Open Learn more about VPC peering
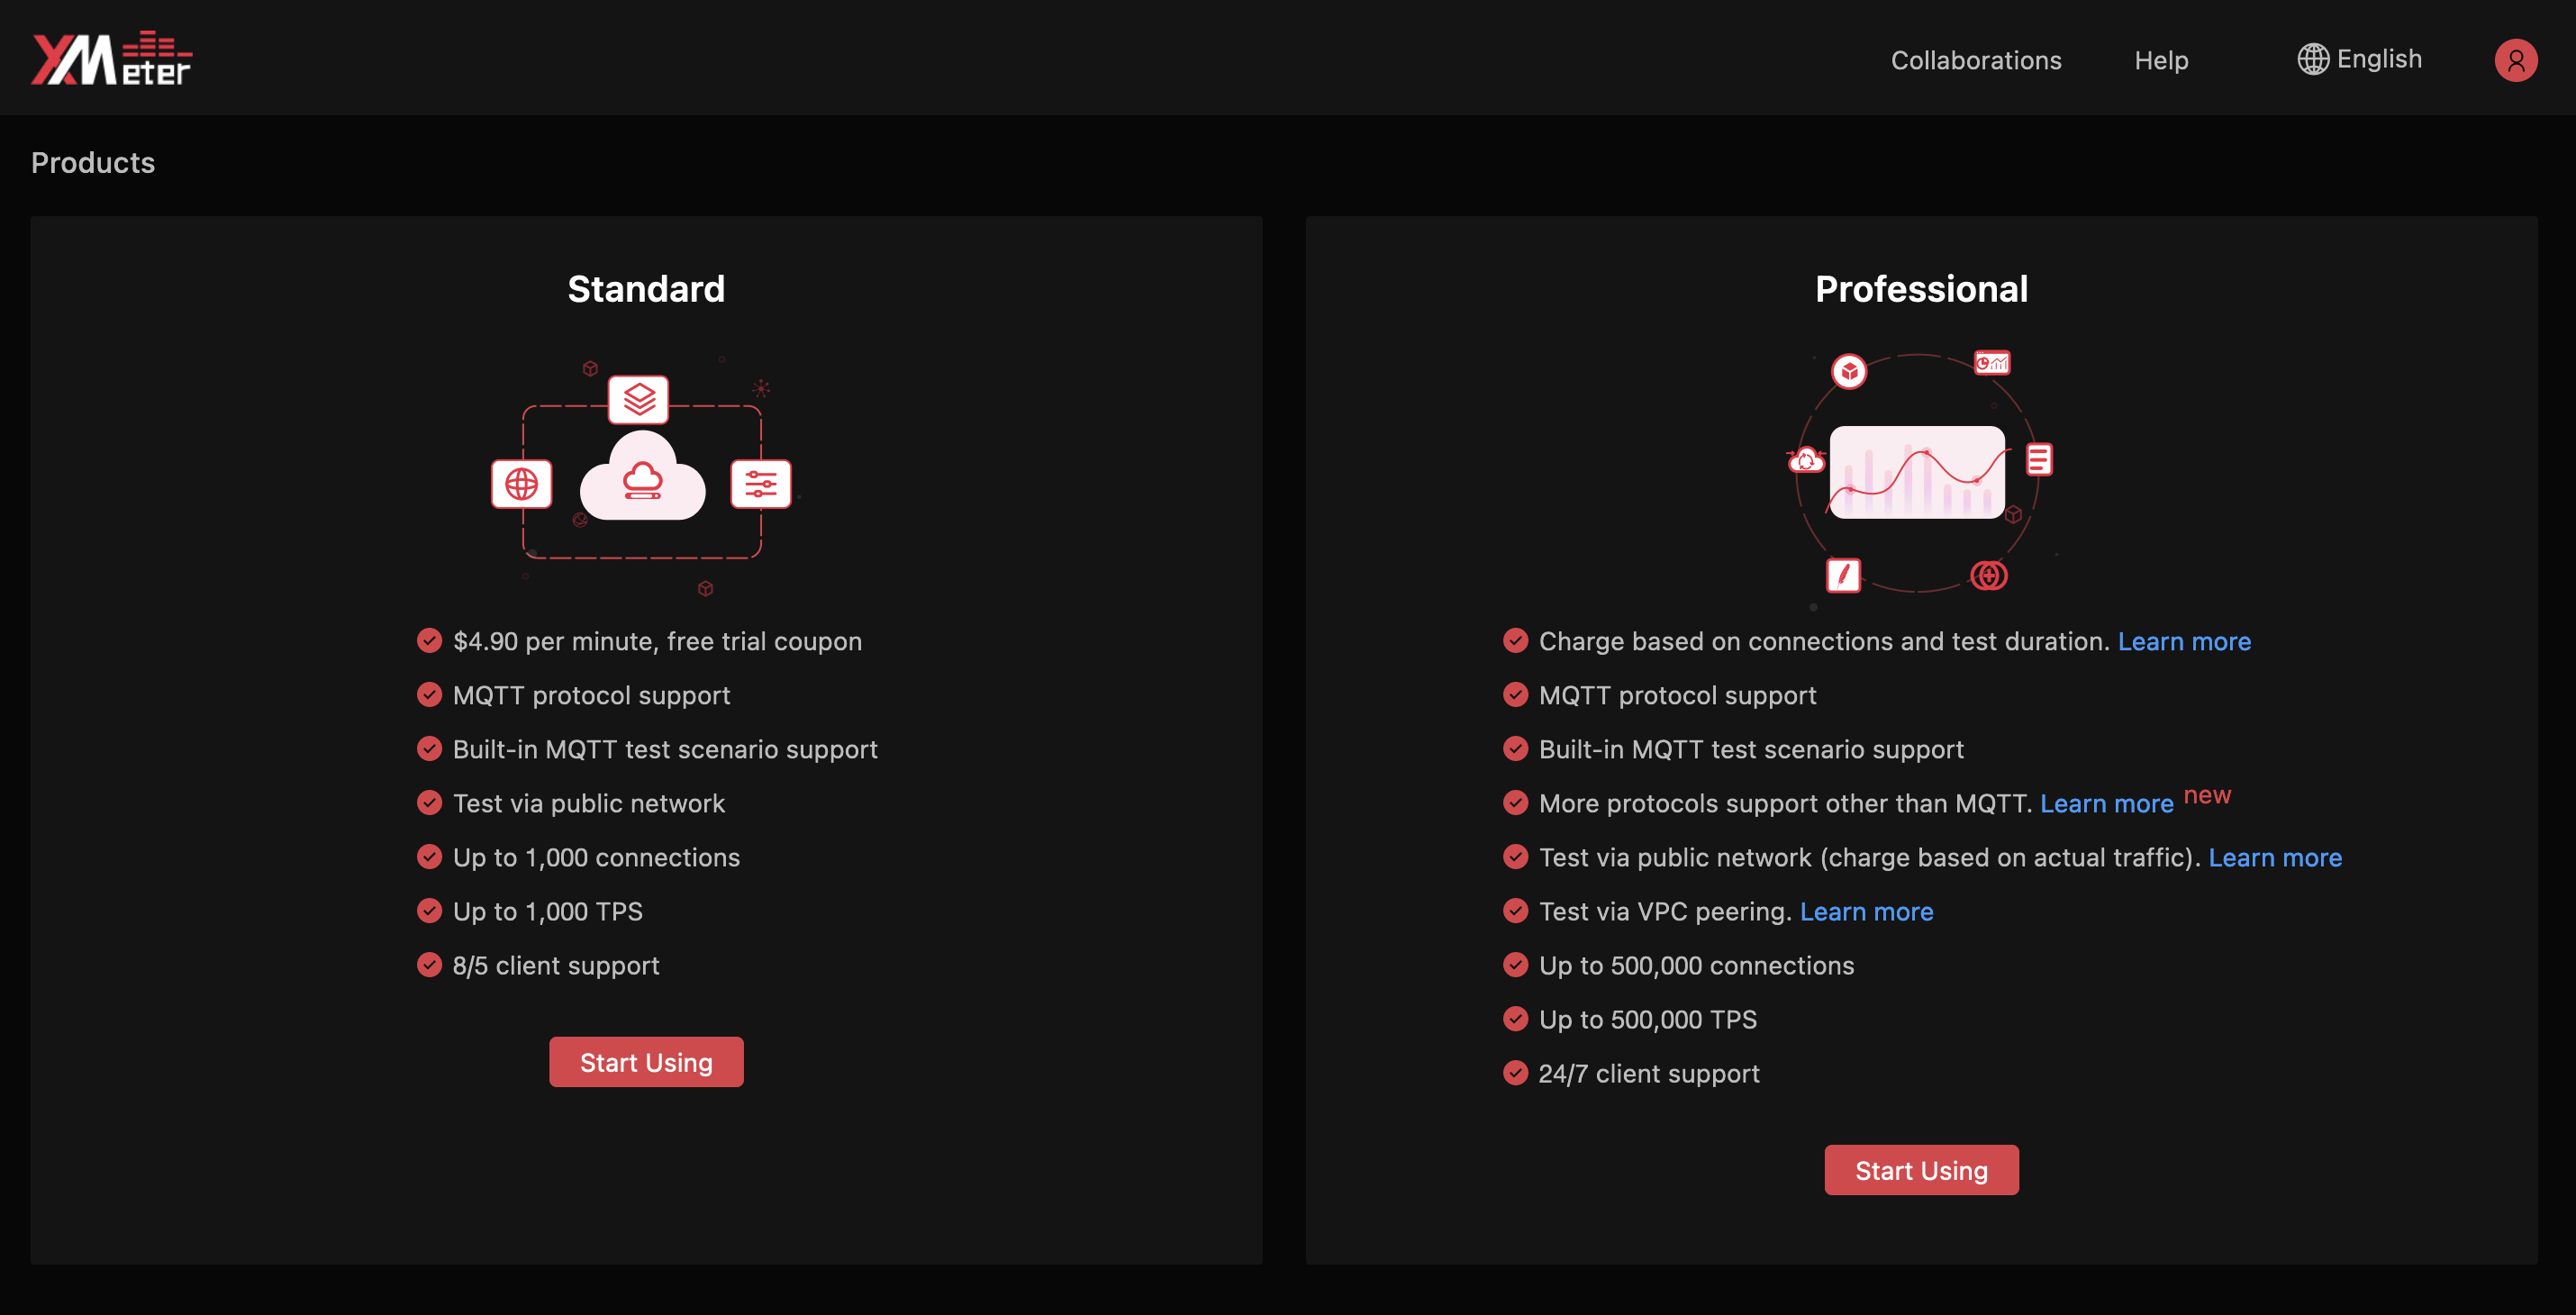The image size is (2576, 1315). (1866, 911)
